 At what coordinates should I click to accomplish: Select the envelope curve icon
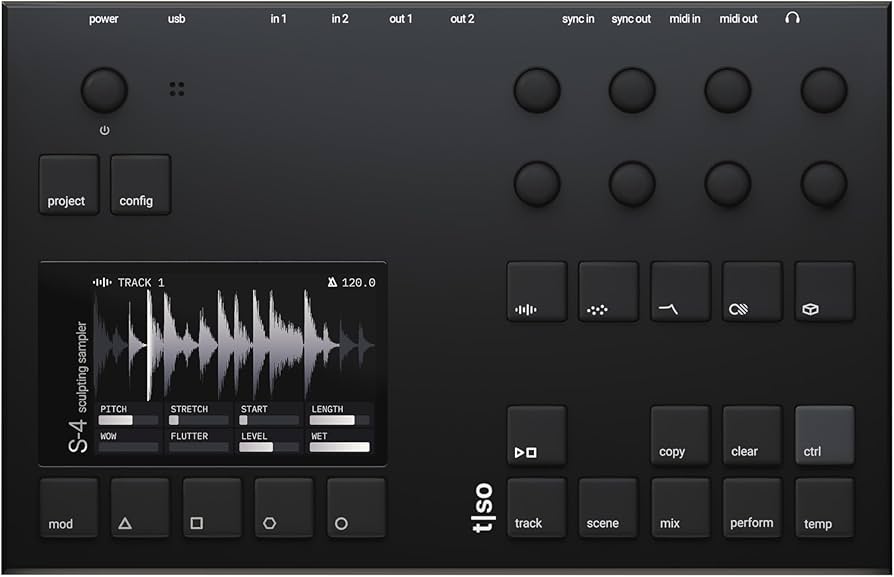pos(681,290)
